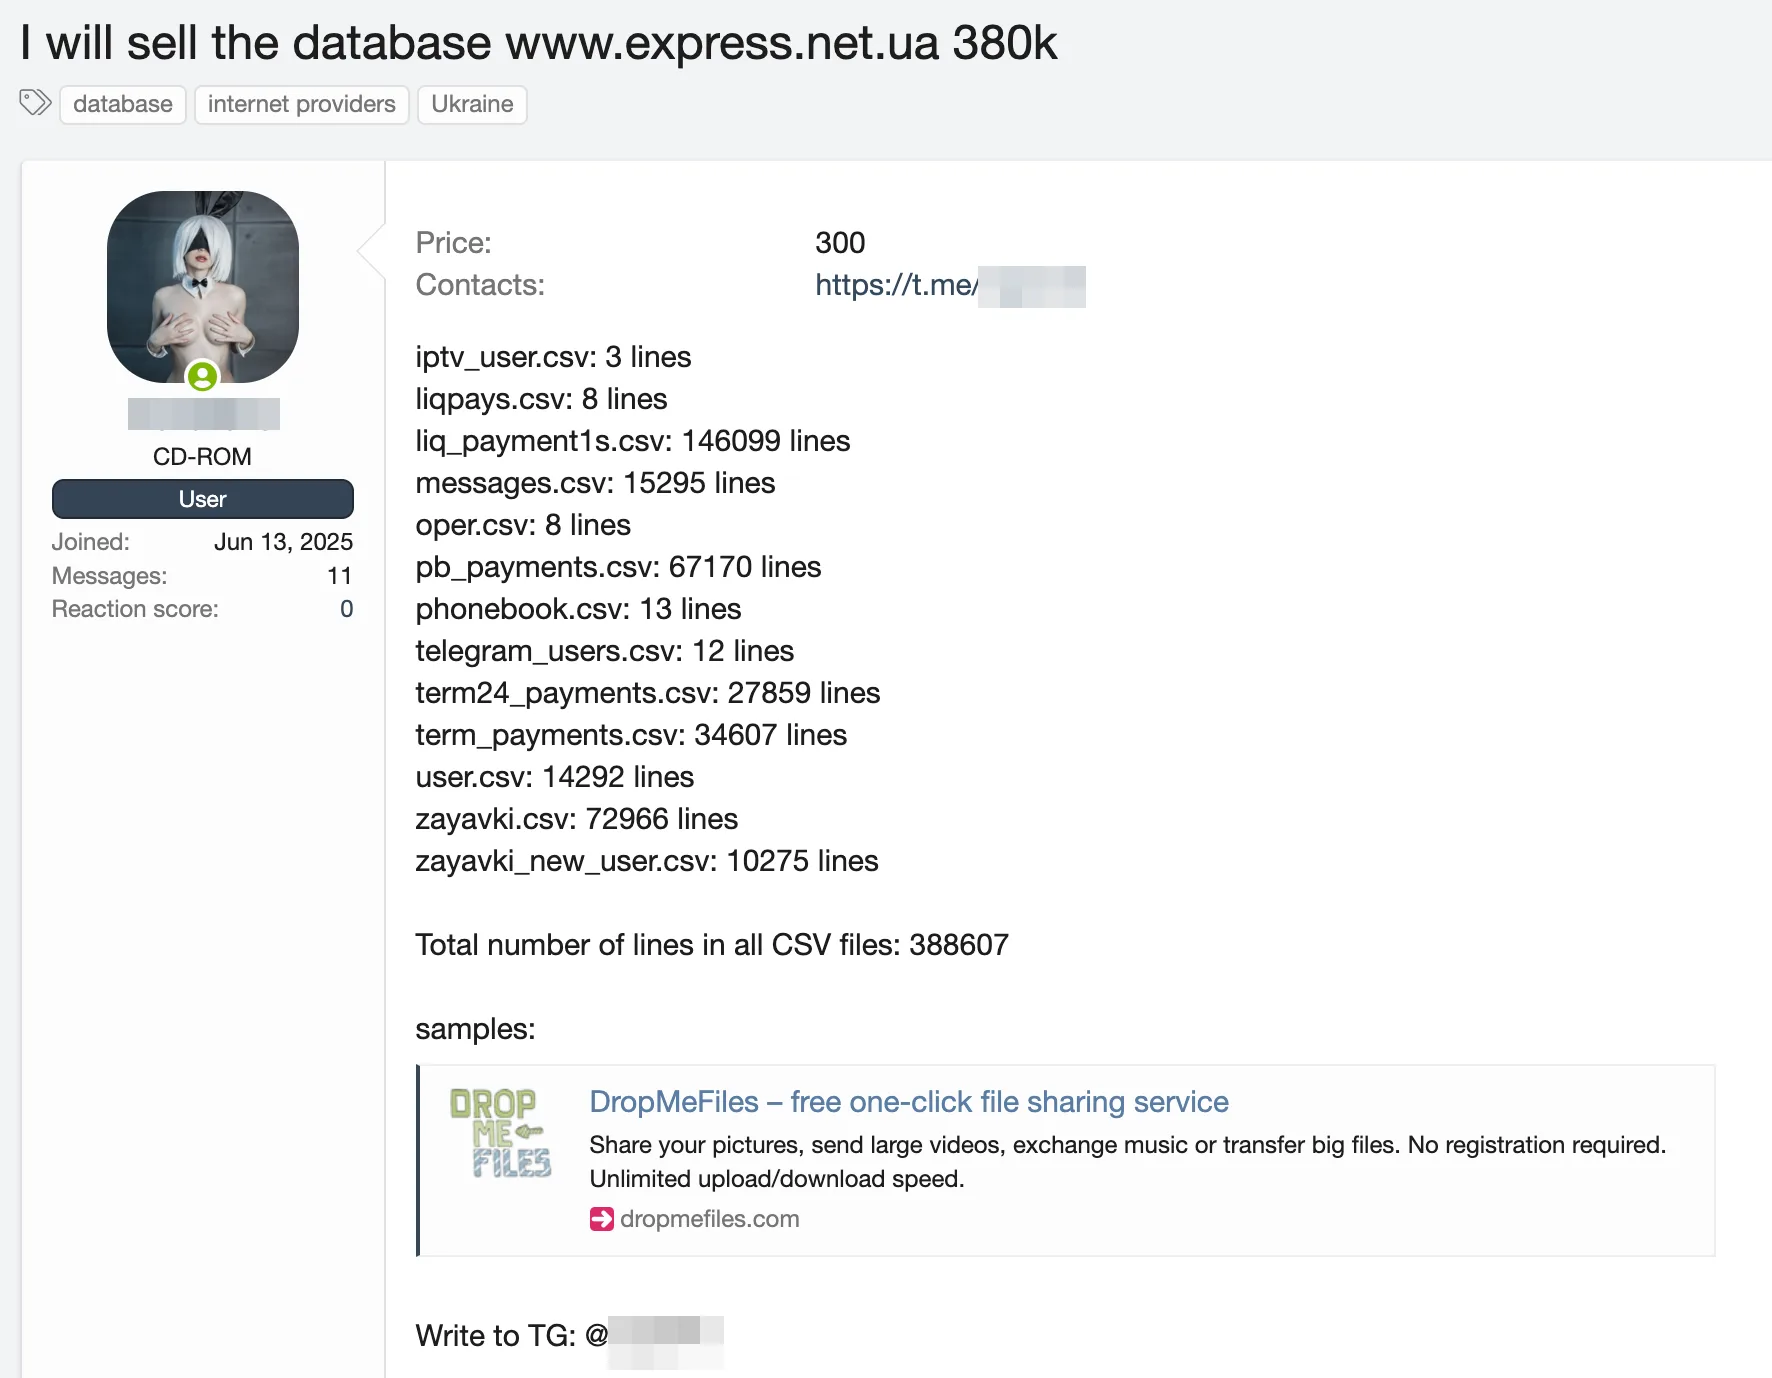The image size is (1772, 1378).
Task: Click the blurred username under the avatar
Action: (204, 413)
